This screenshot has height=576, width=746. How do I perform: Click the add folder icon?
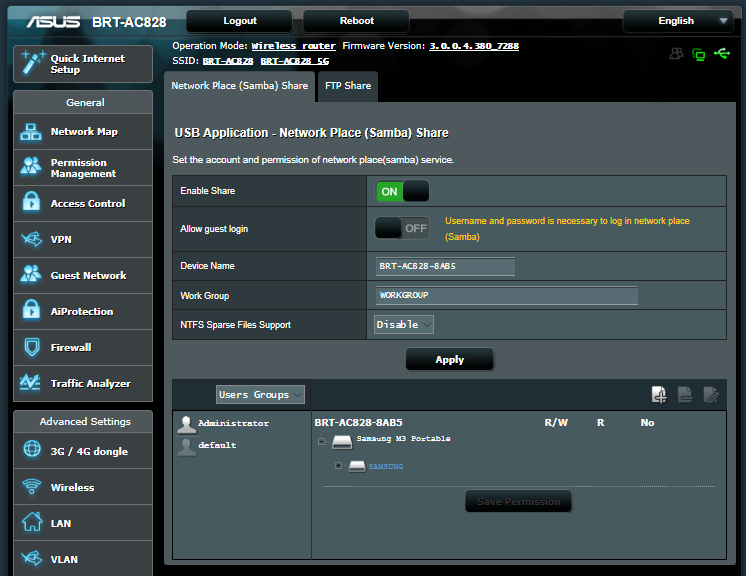pyautogui.click(x=659, y=395)
